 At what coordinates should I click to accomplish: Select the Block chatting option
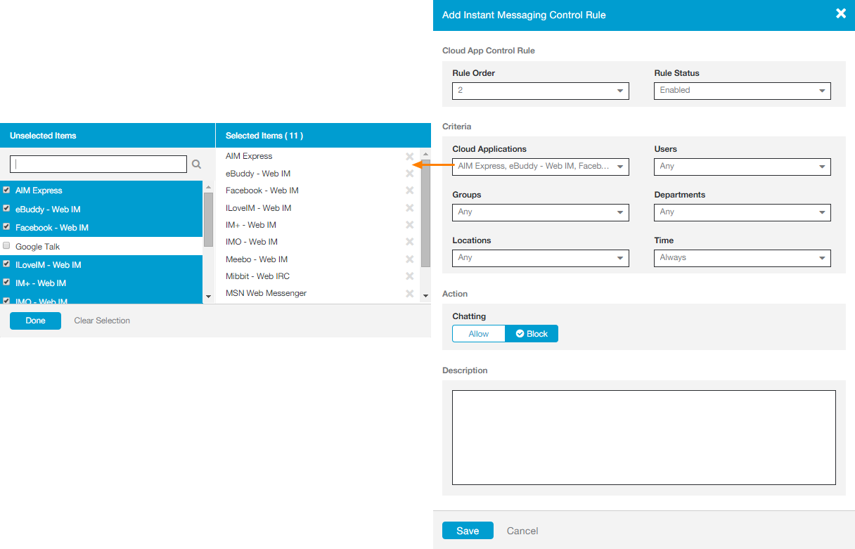pyautogui.click(x=531, y=334)
